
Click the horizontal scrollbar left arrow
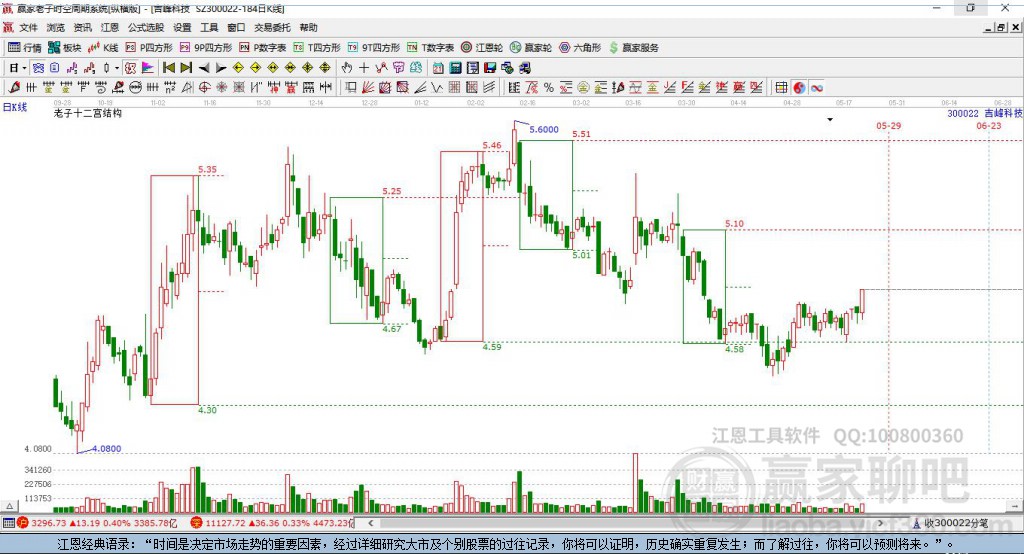coord(371,523)
